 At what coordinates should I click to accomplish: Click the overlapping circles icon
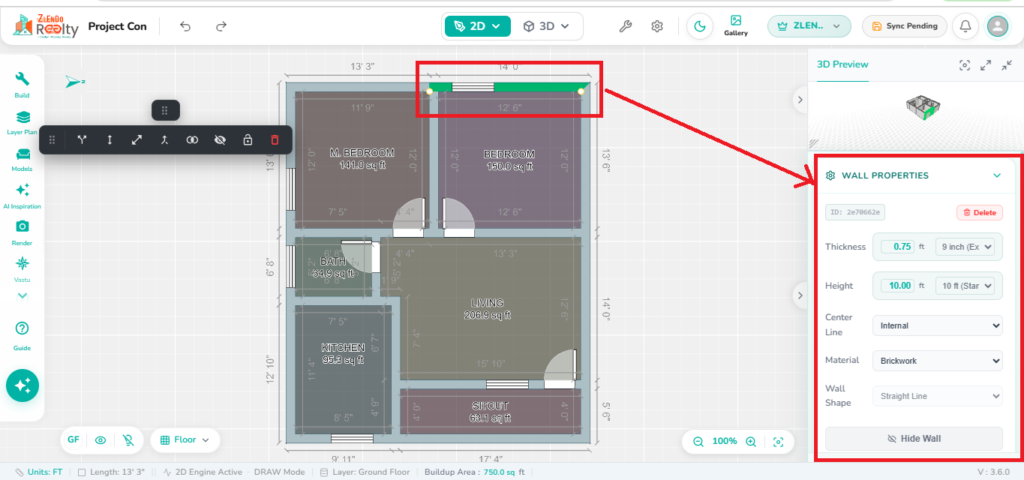(192, 140)
